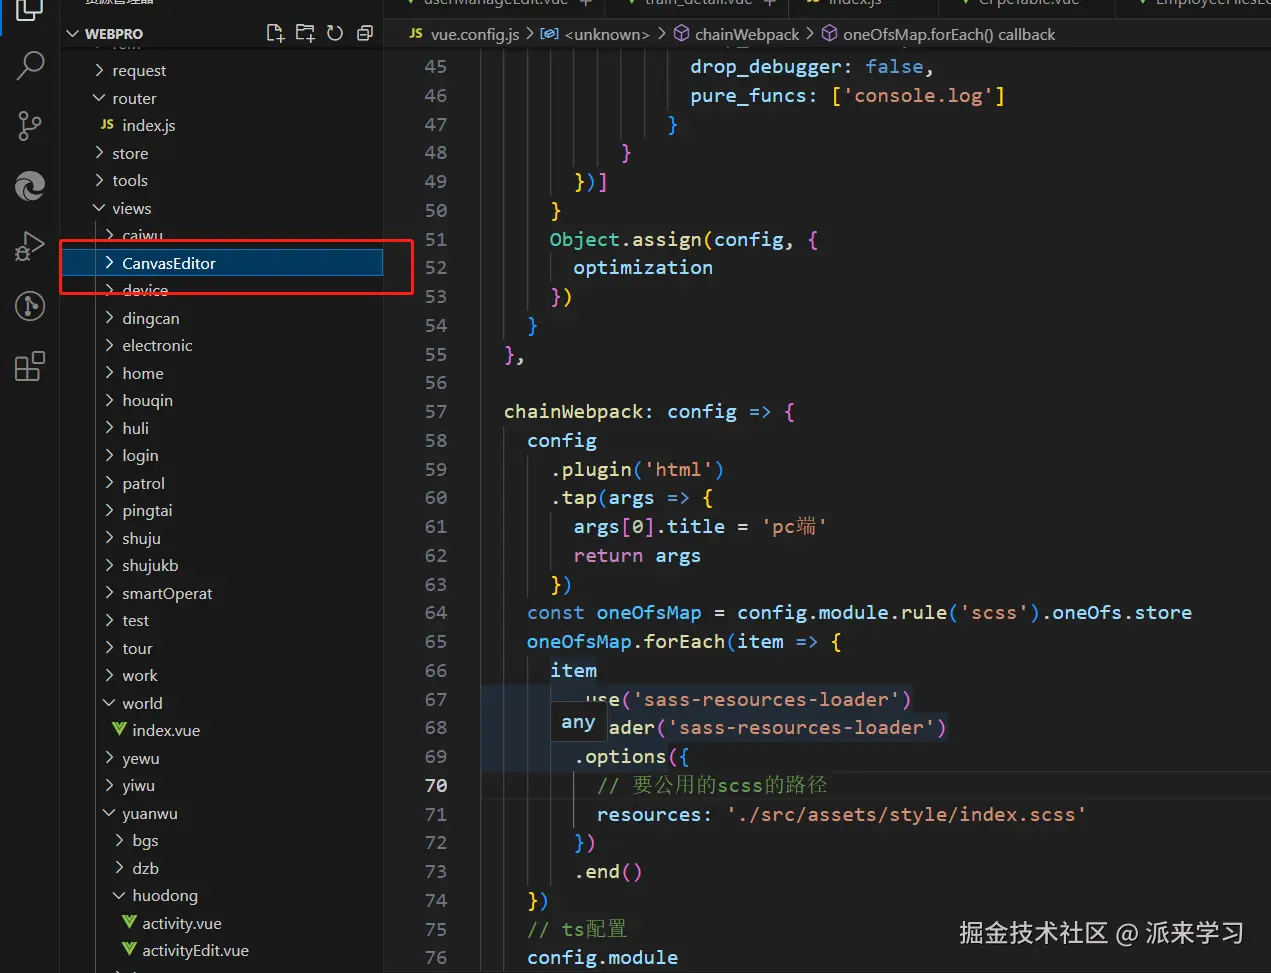Click the 'any' type hover tooltip
The image size is (1271, 973).
tap(578, 721)
